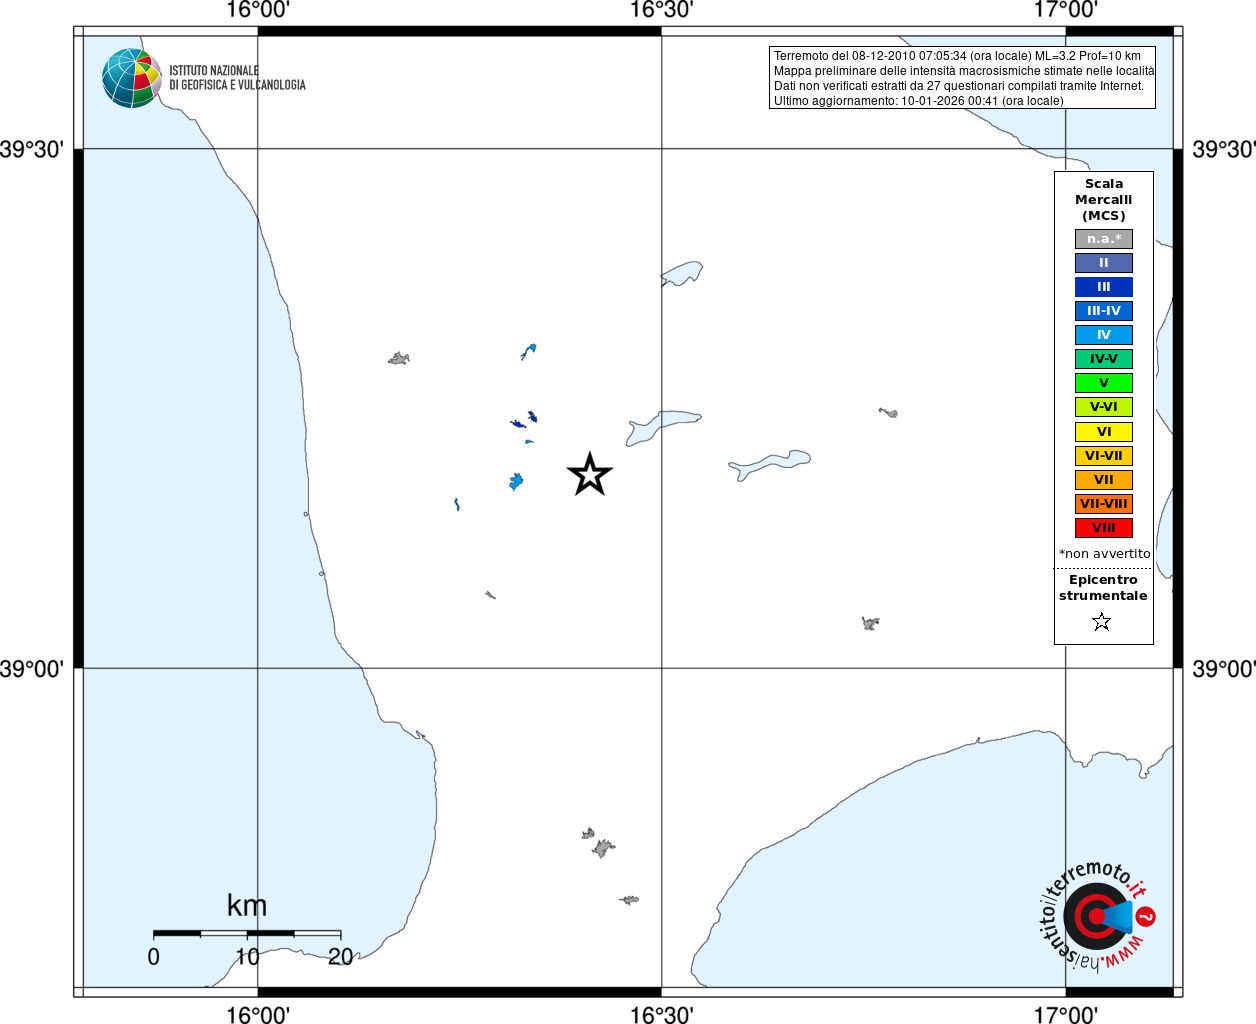
Task: Click the 'km' scale bar label
Action: tap(247, 906)
